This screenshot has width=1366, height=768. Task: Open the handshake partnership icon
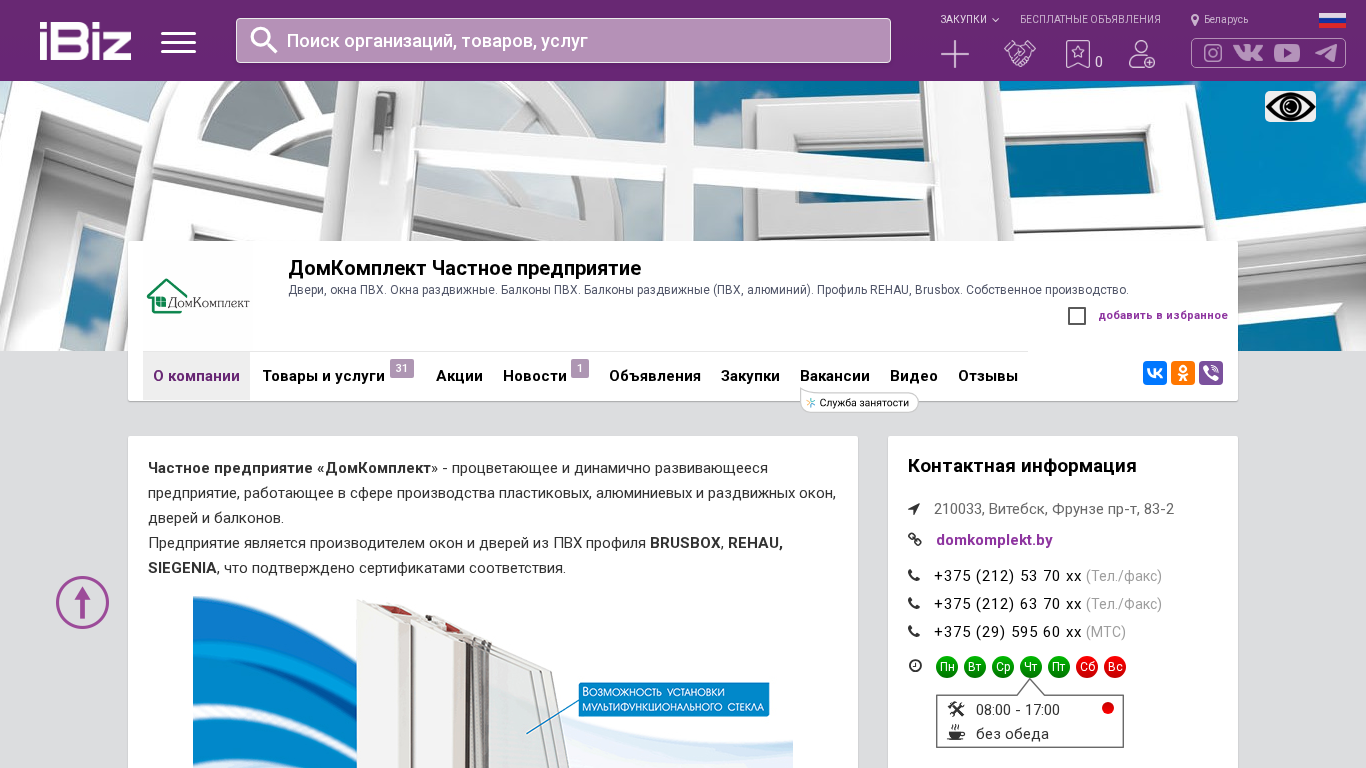point(1020,54)
